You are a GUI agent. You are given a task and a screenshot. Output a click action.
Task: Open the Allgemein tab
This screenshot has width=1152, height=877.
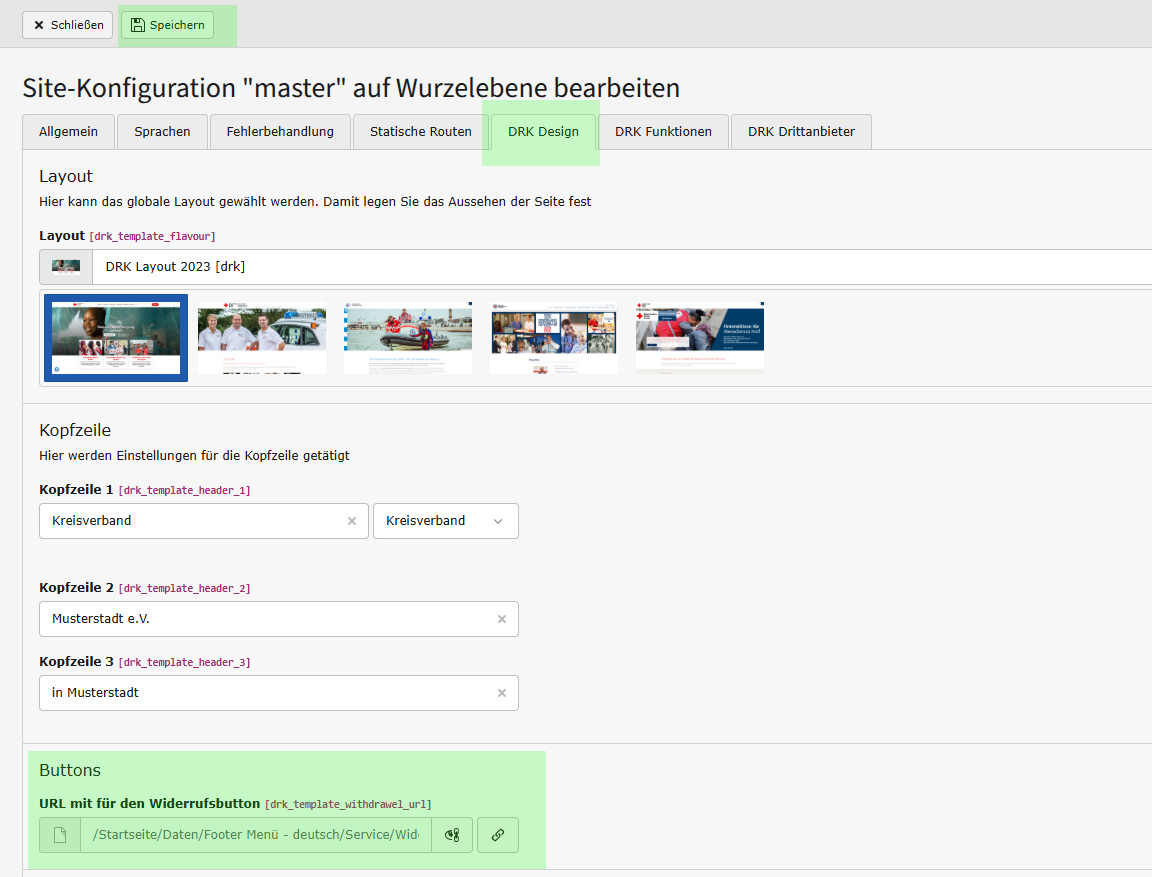(68, 131)
